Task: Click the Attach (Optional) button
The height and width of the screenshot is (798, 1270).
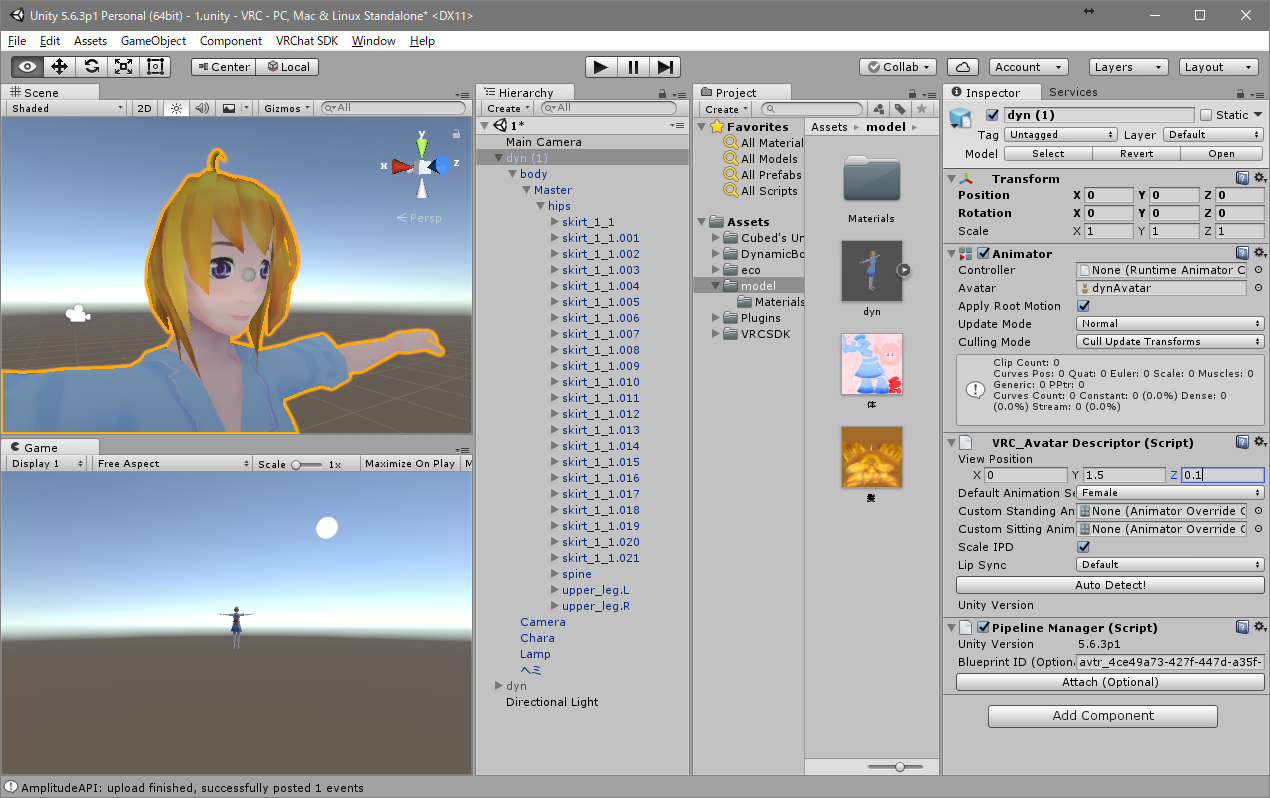Action: pyautogui.click(x=1110, y=682)
